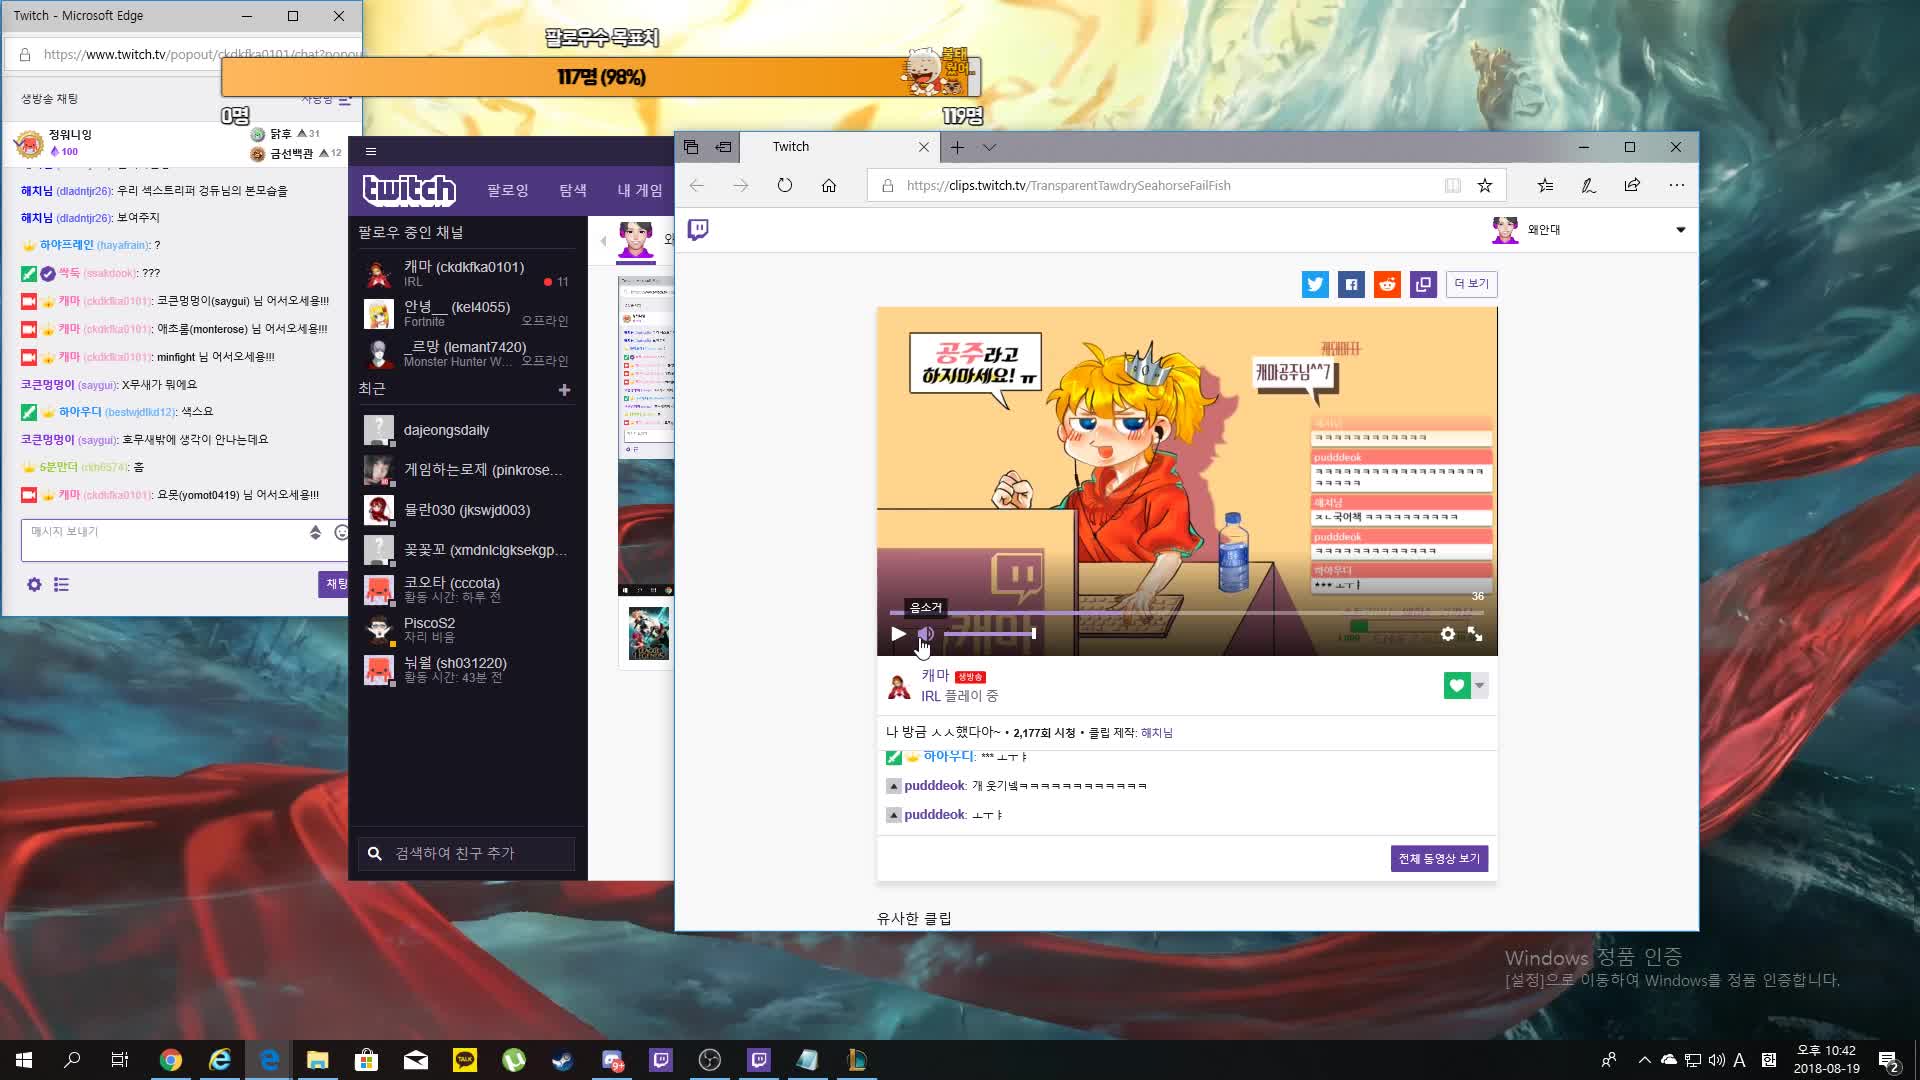Add notes with the Edge pen icon
This screenshot has width=1920, height=1080.
click(1588, 185)
